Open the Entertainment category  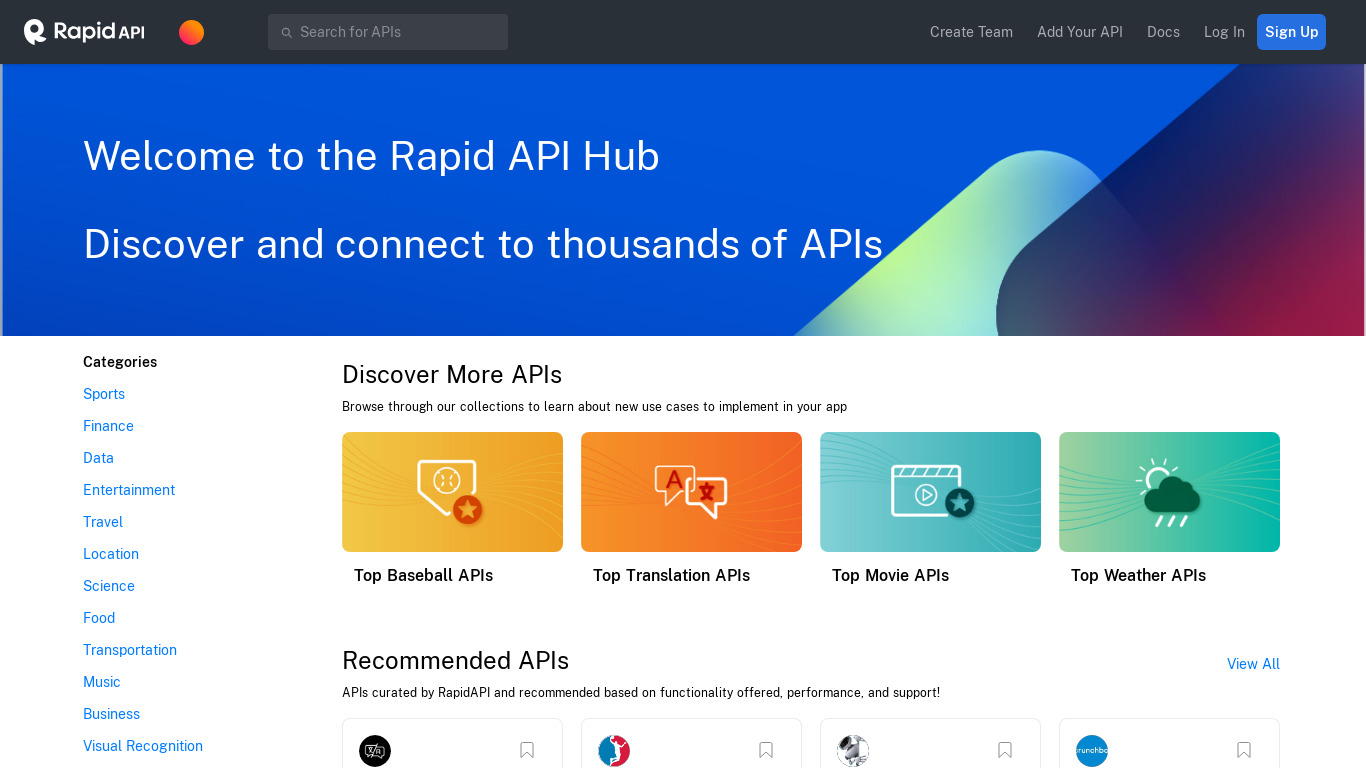(x=129, y=490)
